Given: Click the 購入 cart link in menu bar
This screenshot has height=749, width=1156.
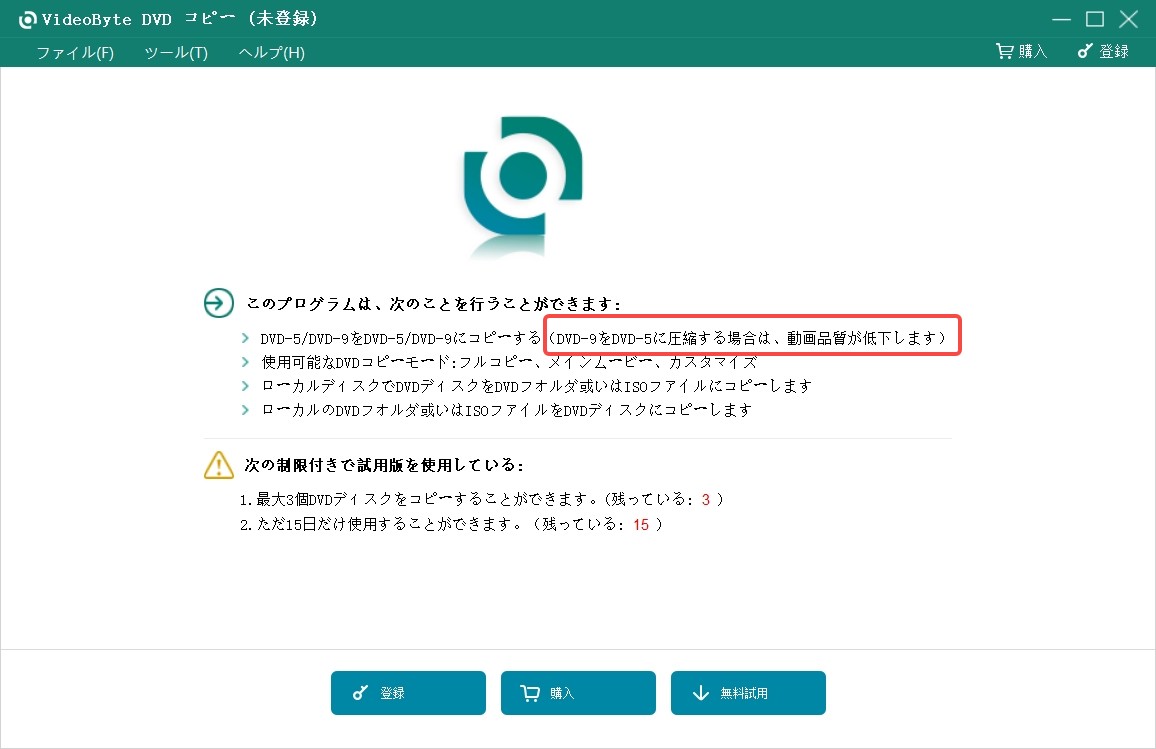Looking at the screenshot, I should 1021,51.
